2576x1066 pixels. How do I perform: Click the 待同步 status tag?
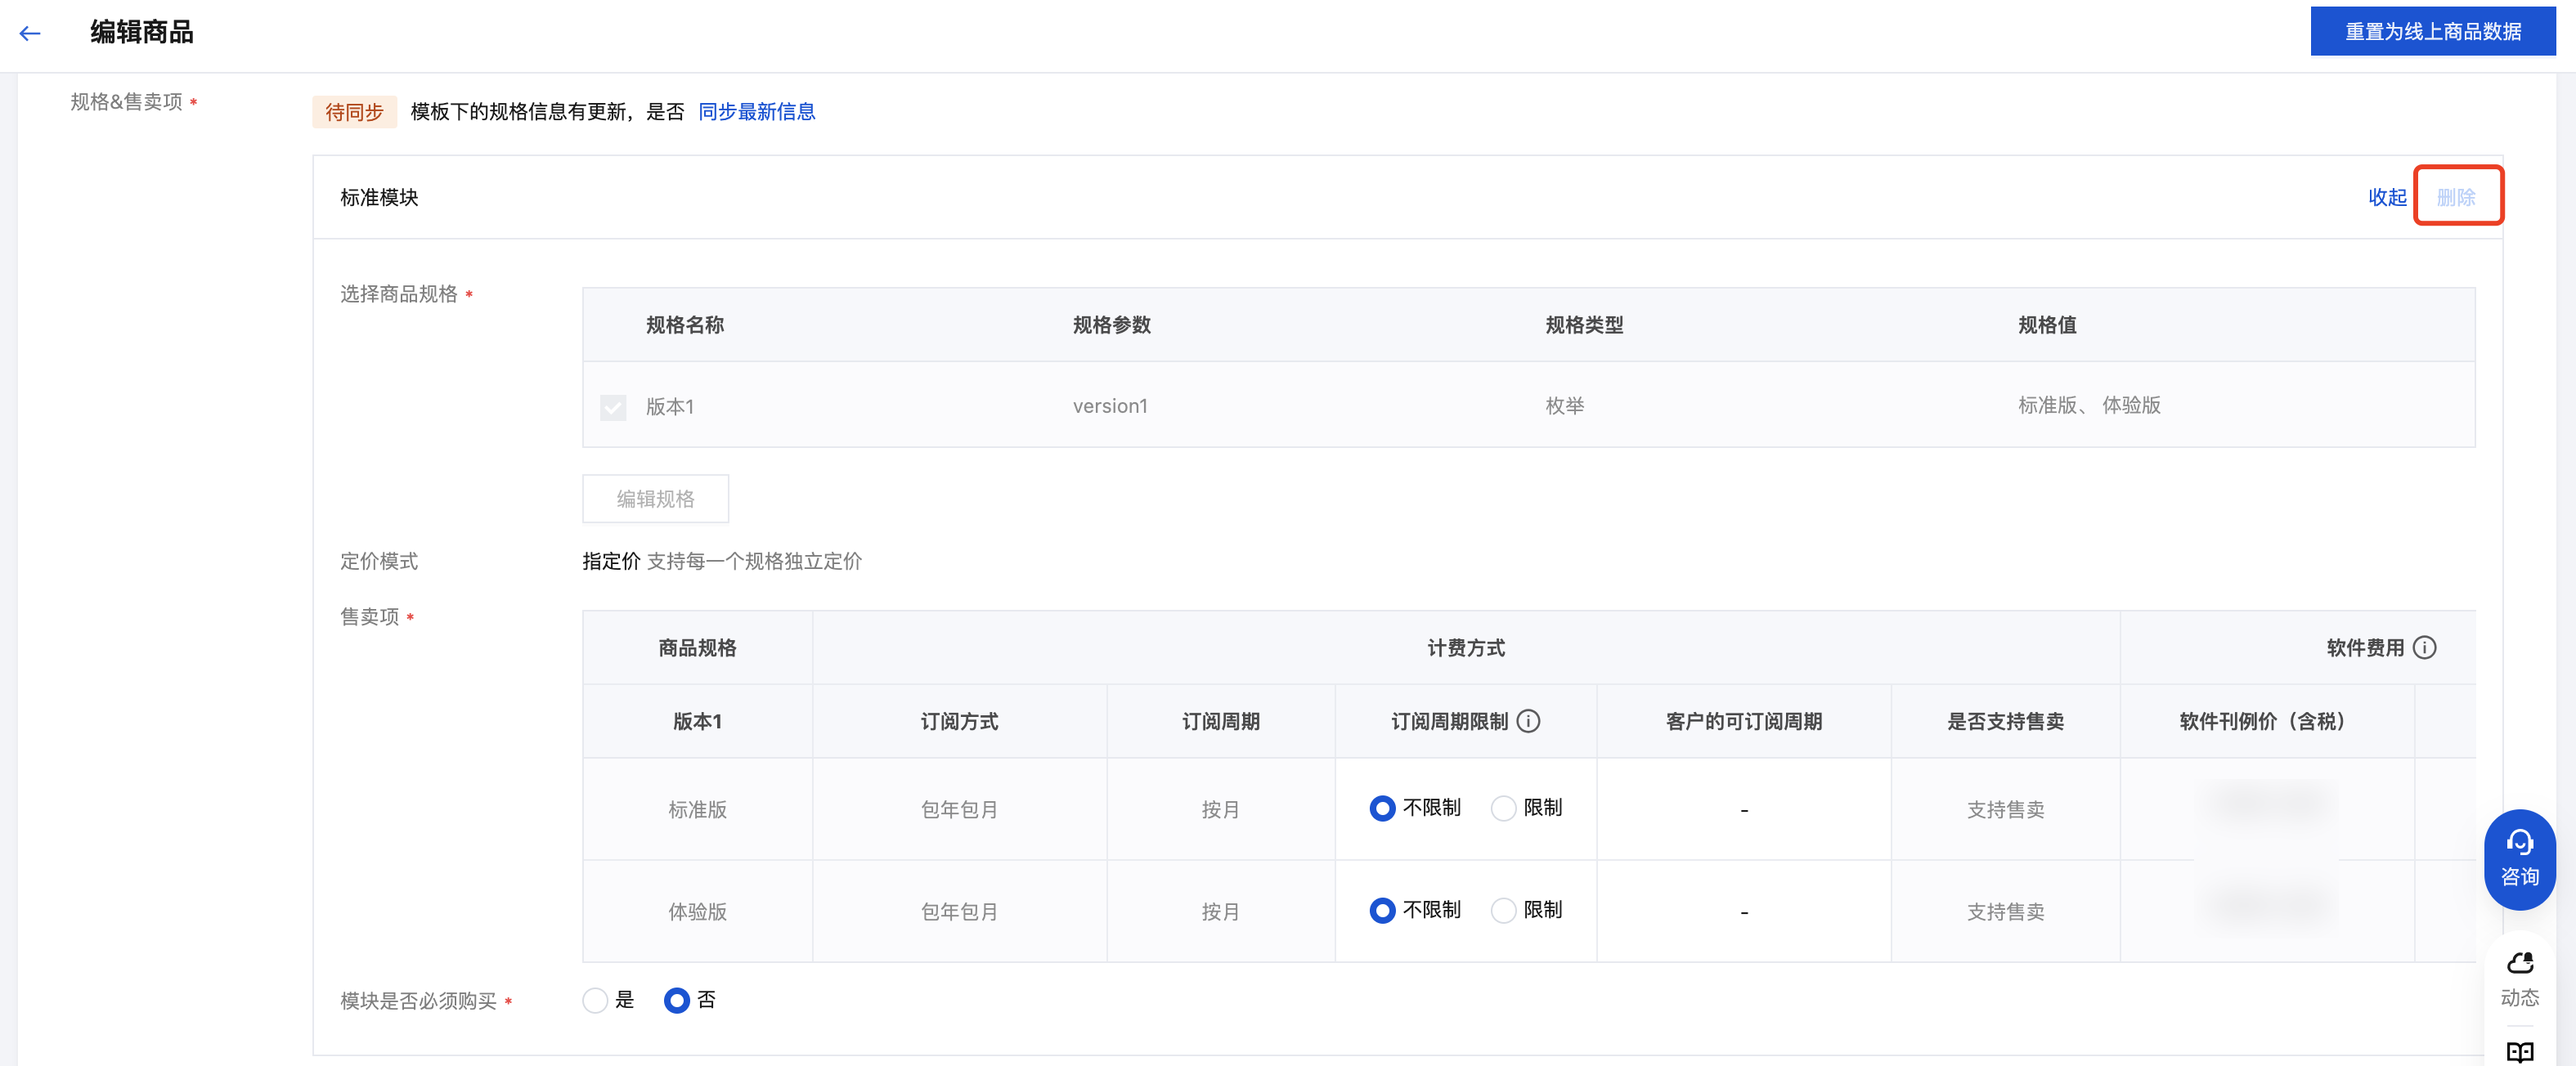[x=354, y=112]
